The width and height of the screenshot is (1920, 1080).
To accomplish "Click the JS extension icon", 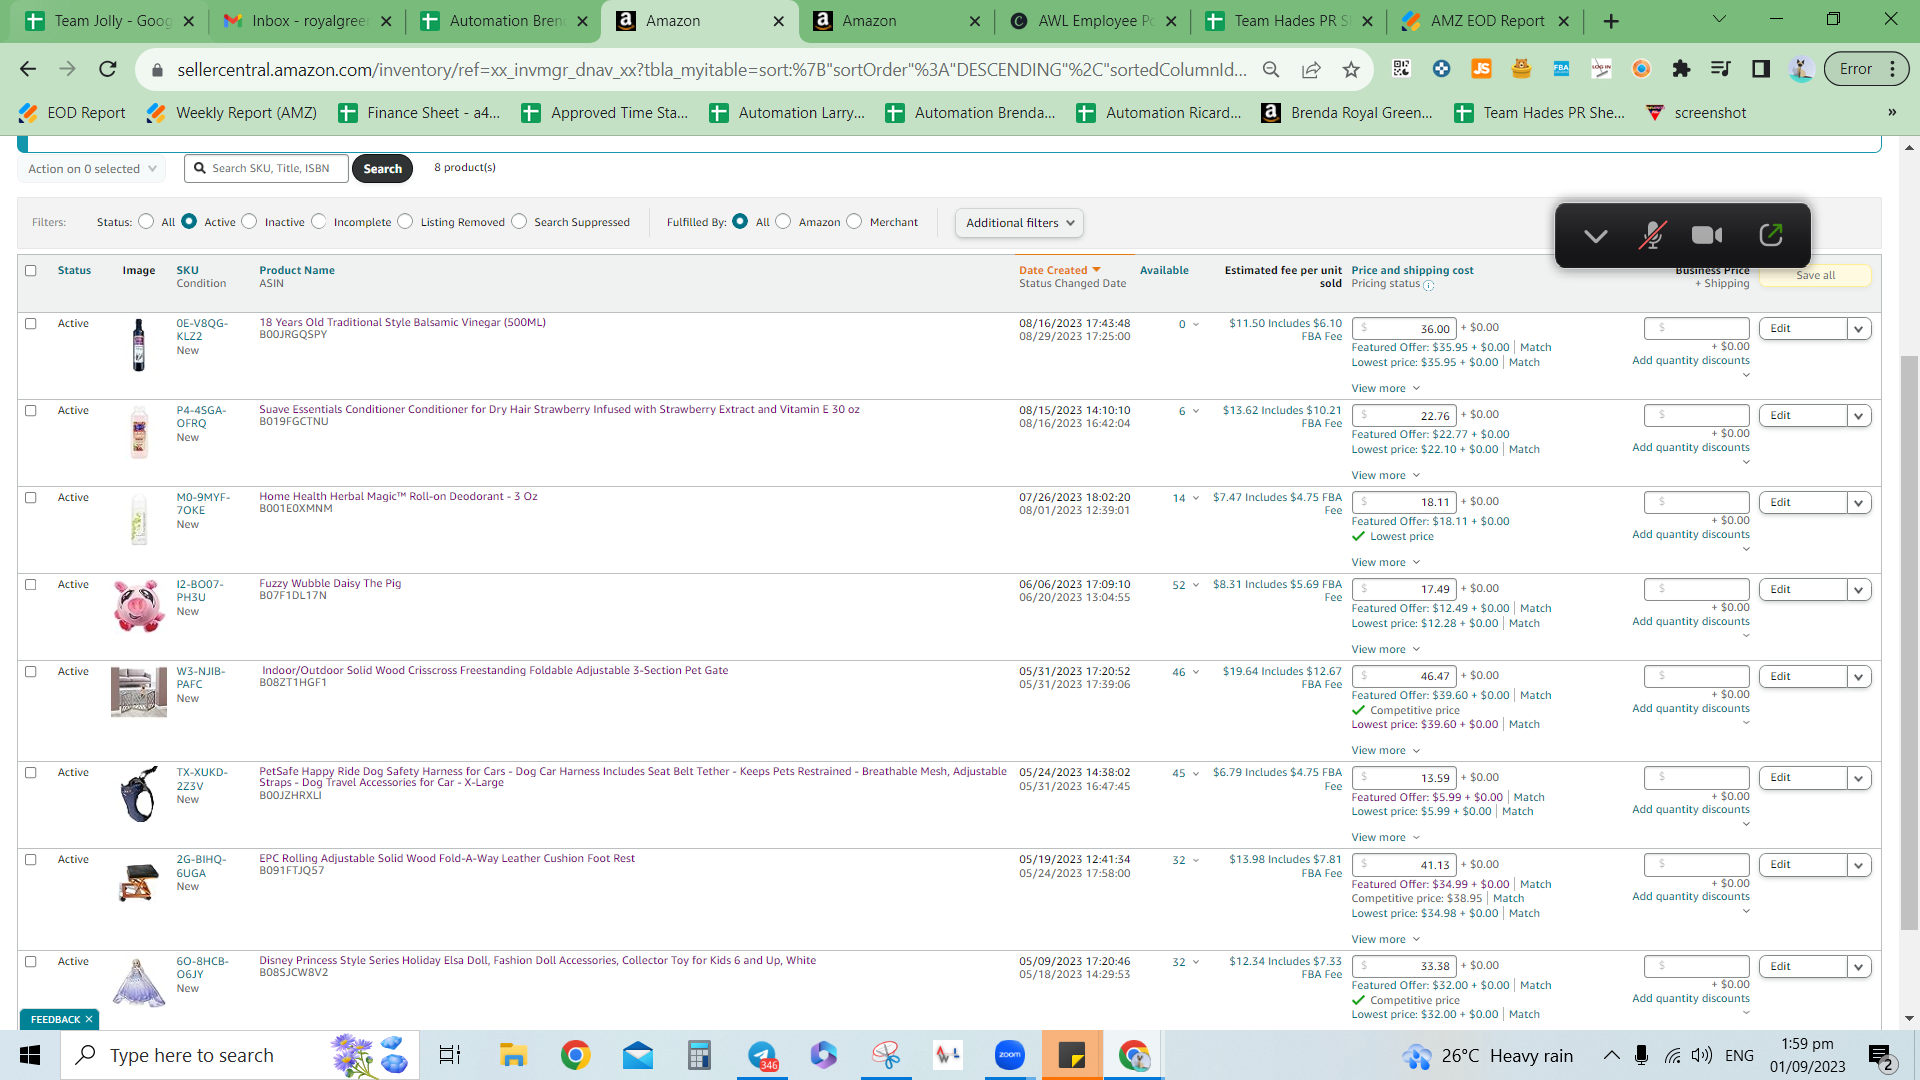I will pyautogui.click(x=1481, y=69).
